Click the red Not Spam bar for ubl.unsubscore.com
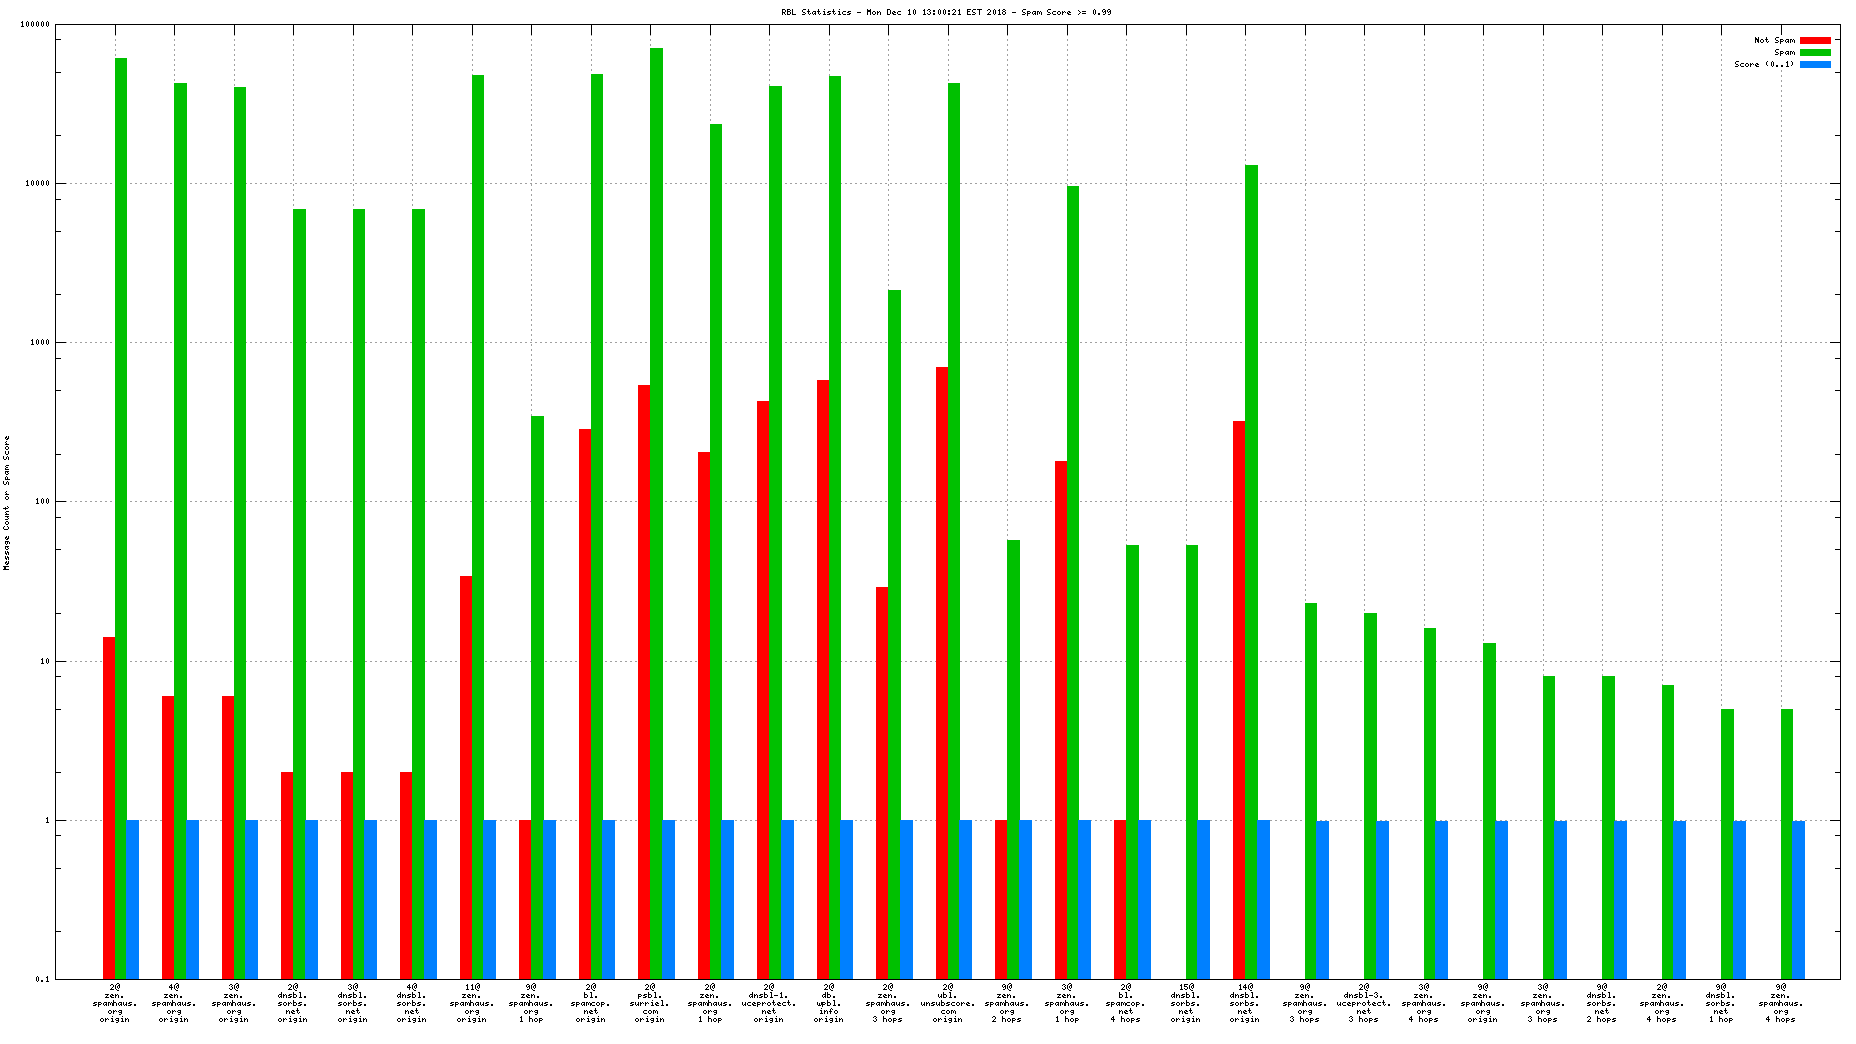This screenshot has height=1044, width=1856. pyautogui.click(x=942, y=672)
